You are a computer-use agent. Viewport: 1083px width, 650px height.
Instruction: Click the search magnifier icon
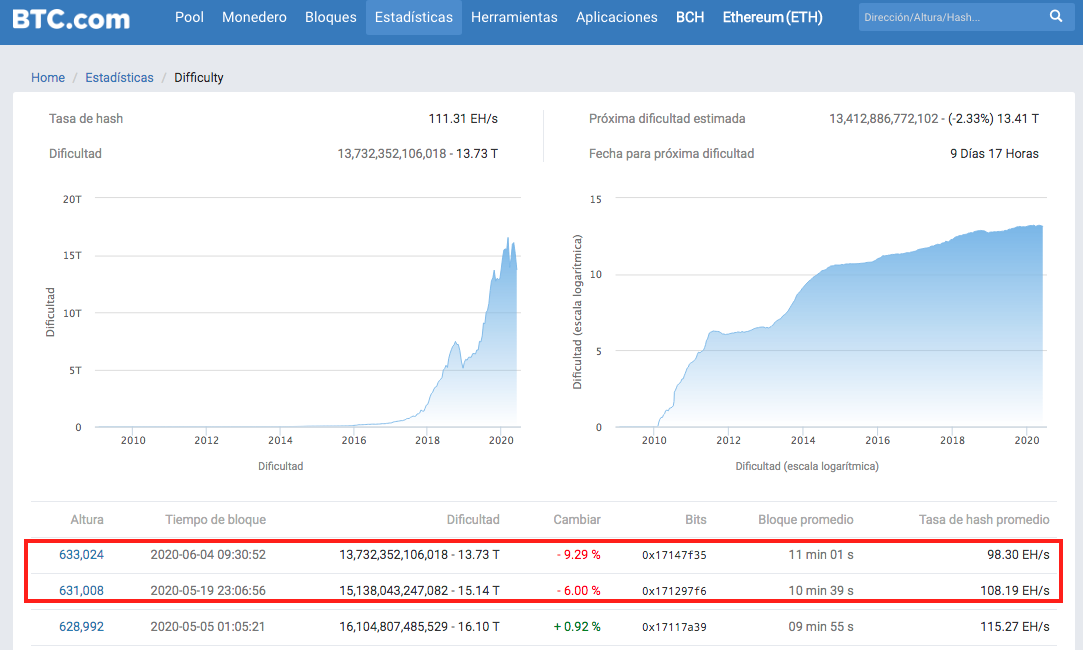(1055, 17)
